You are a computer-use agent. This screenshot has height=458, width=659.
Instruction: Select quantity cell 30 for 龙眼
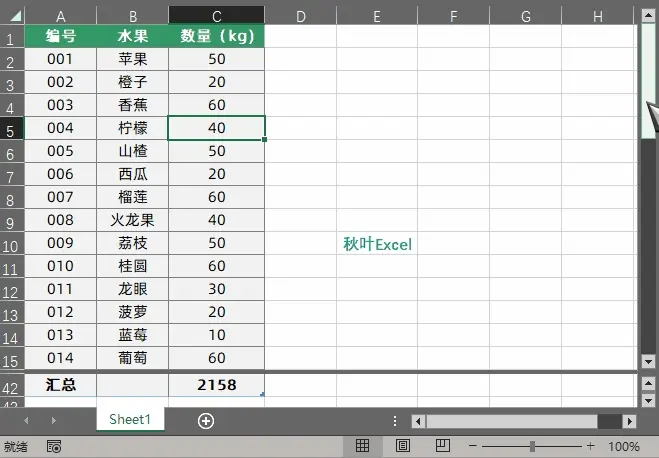pyautogui.click(x=216, y=289)
